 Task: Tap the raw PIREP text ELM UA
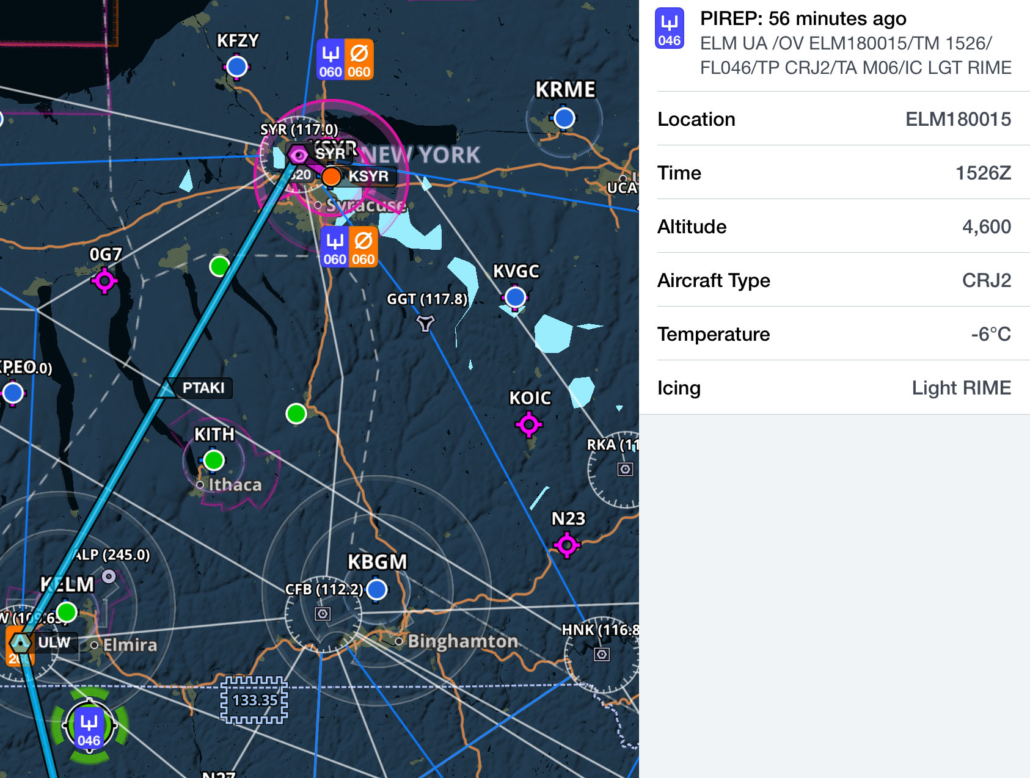click(855, 55)
